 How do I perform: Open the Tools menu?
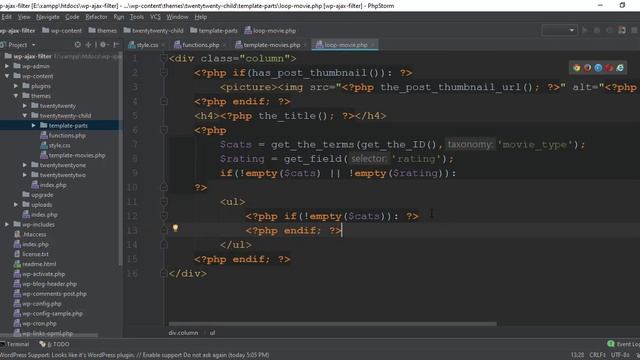click(x=137, y=17)
